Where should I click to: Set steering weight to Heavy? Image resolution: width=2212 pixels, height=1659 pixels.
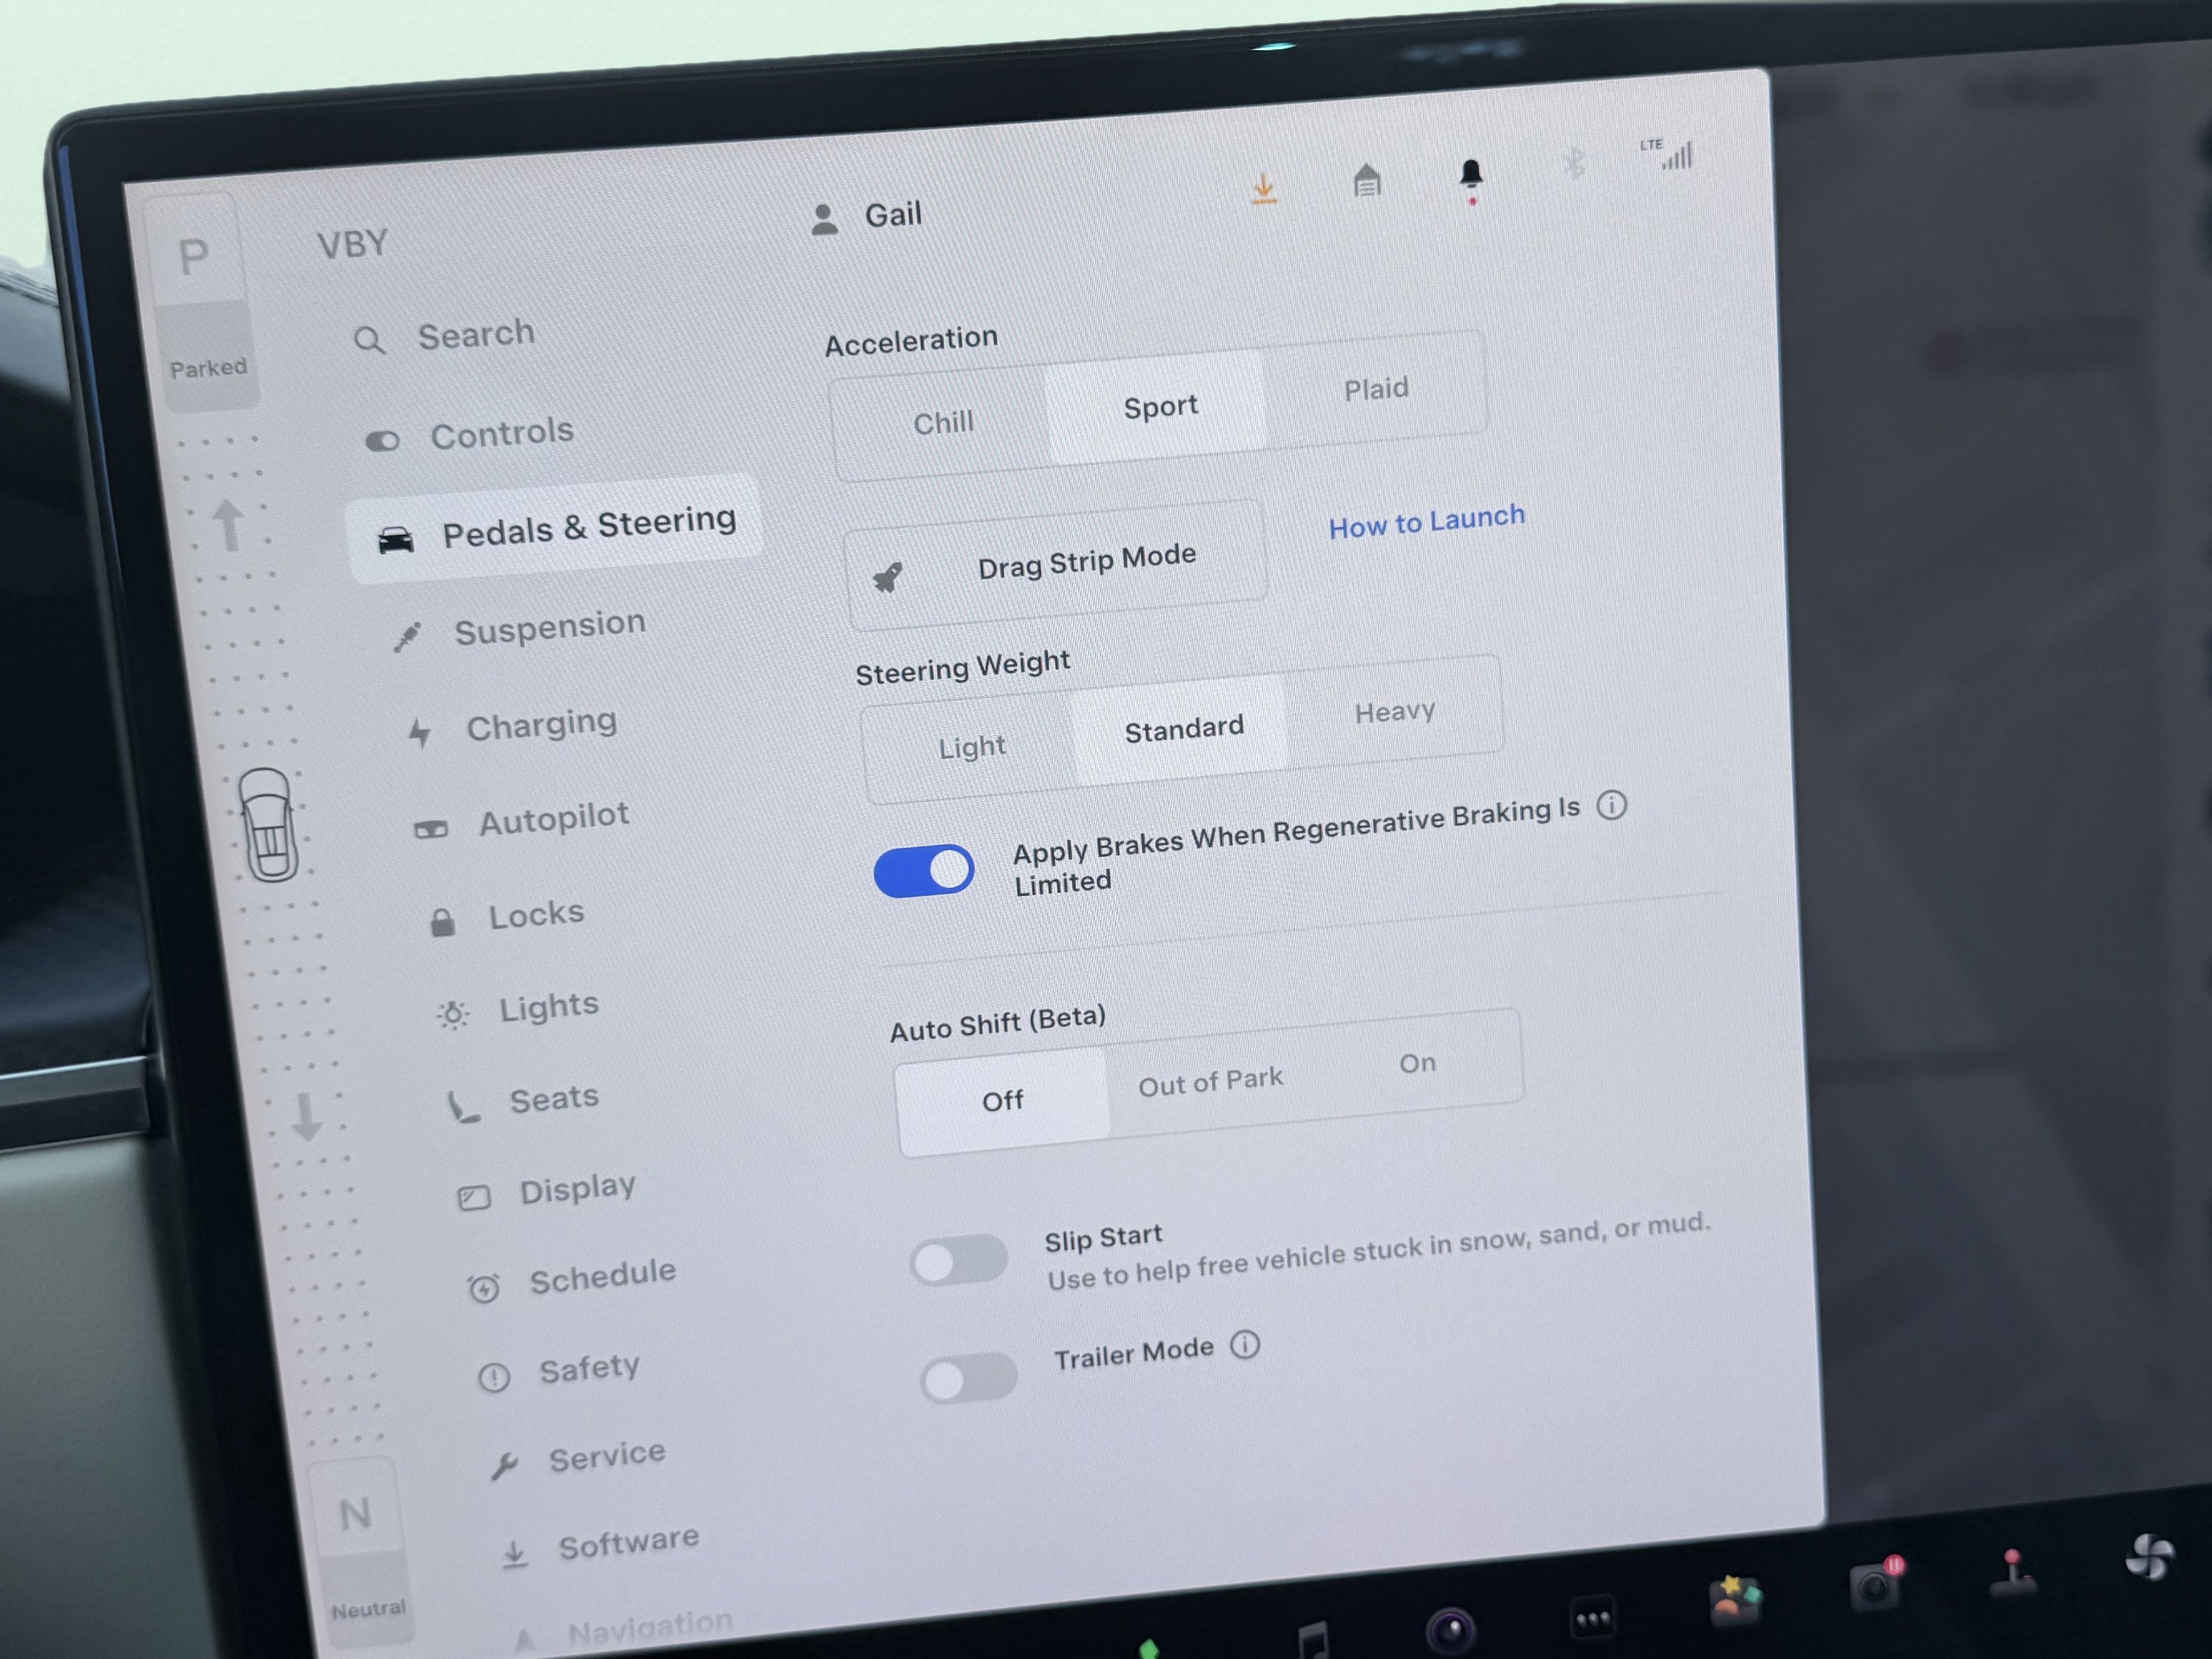(1394, 712)
